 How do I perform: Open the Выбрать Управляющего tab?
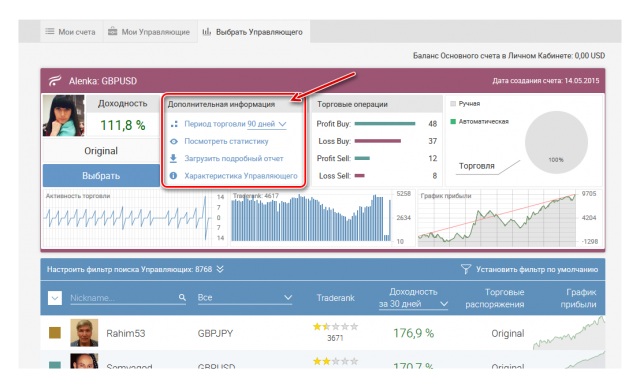pyautogui.click(x=253, y=31)
